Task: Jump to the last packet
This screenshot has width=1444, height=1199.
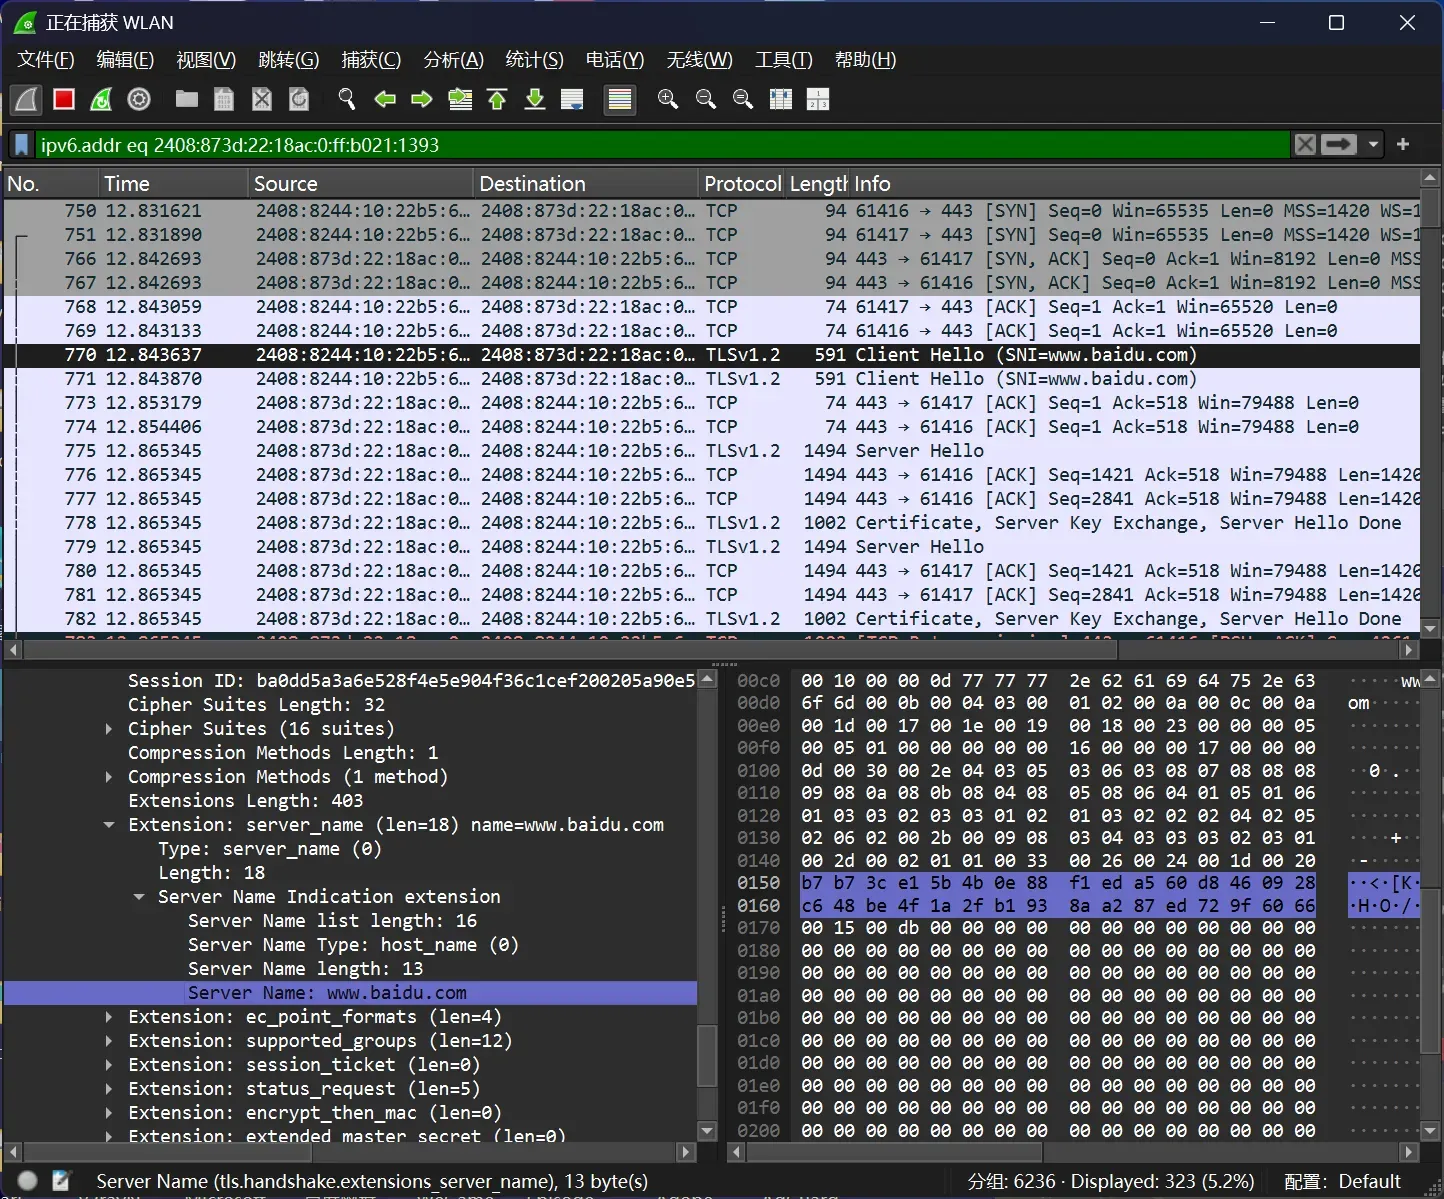Action: click(535, 99)
